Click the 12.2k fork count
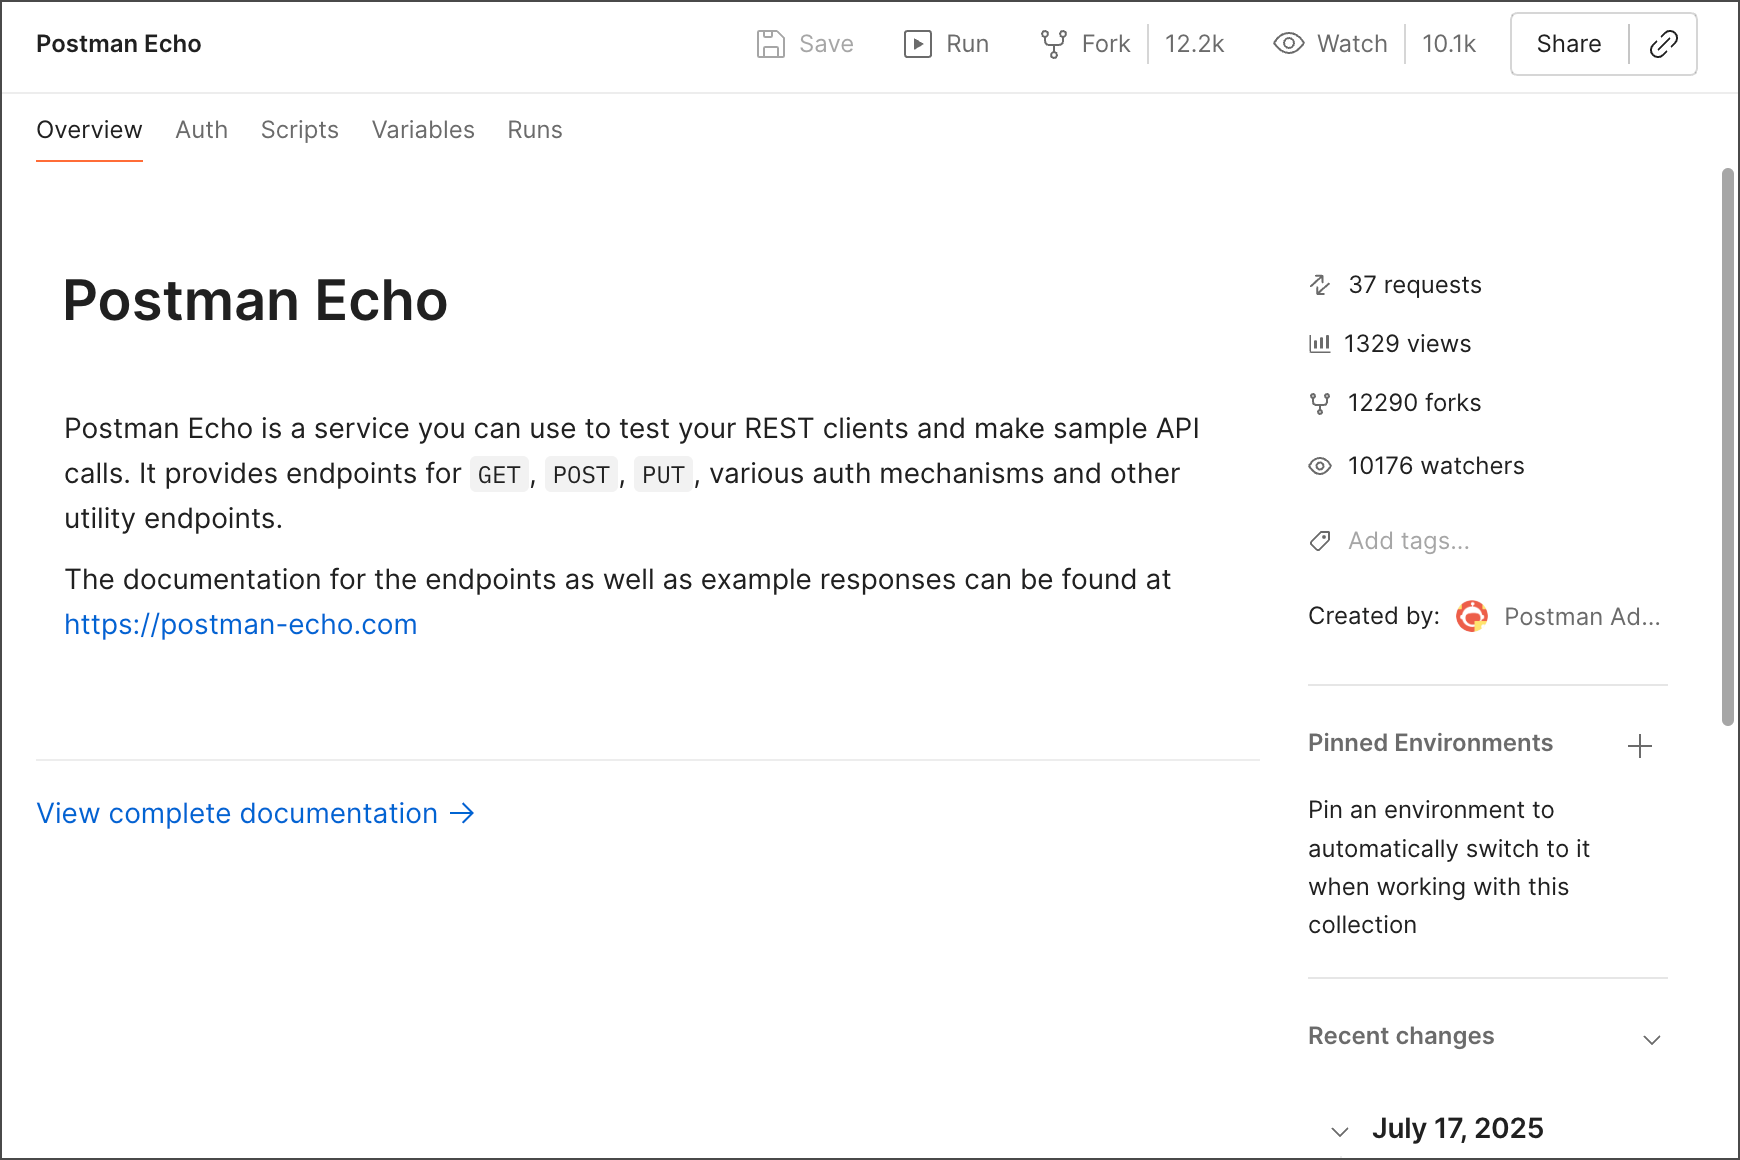This screenshot has width=1740, height=1160. pyautogui.click(x=1194, y=44)
